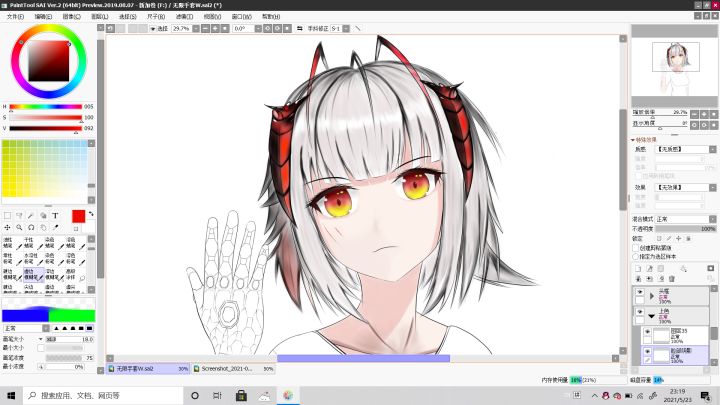Click the 无限手套W.sai2 document tab
Viewport: 720px width, 405px height.
click(148, 368)
